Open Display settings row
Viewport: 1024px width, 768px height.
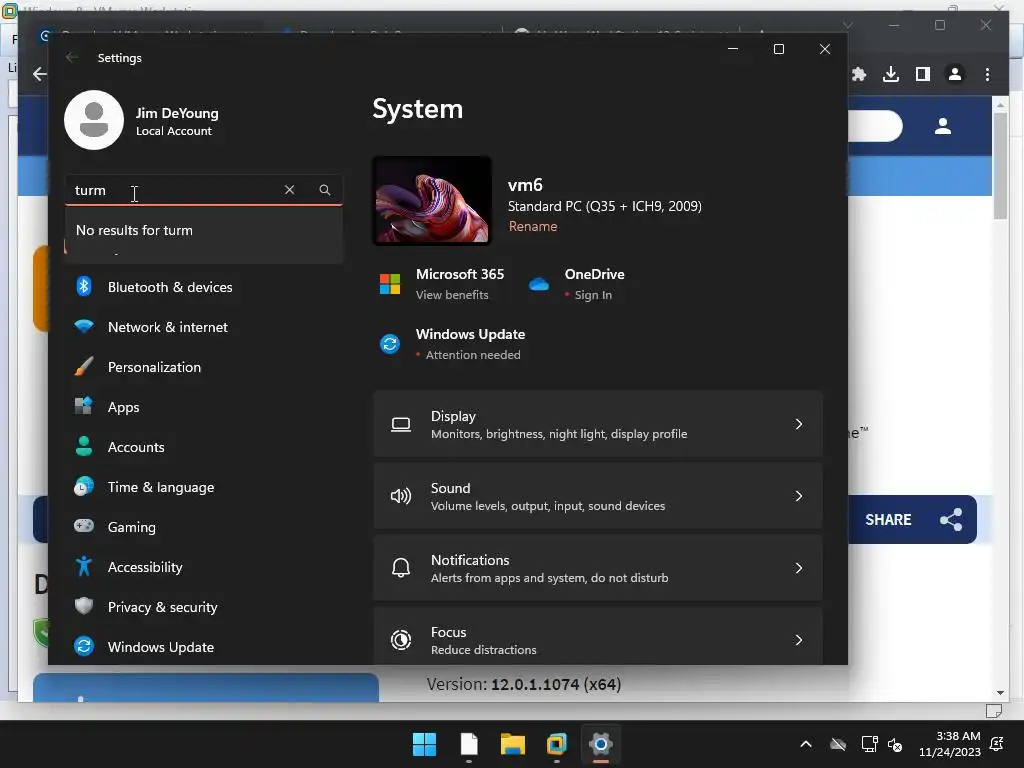[598, 424]
